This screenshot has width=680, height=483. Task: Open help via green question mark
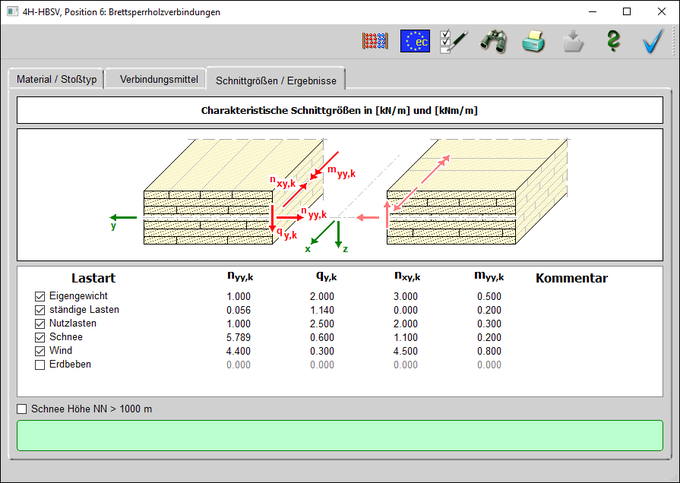pyautogui.click(x=613, y=42)
